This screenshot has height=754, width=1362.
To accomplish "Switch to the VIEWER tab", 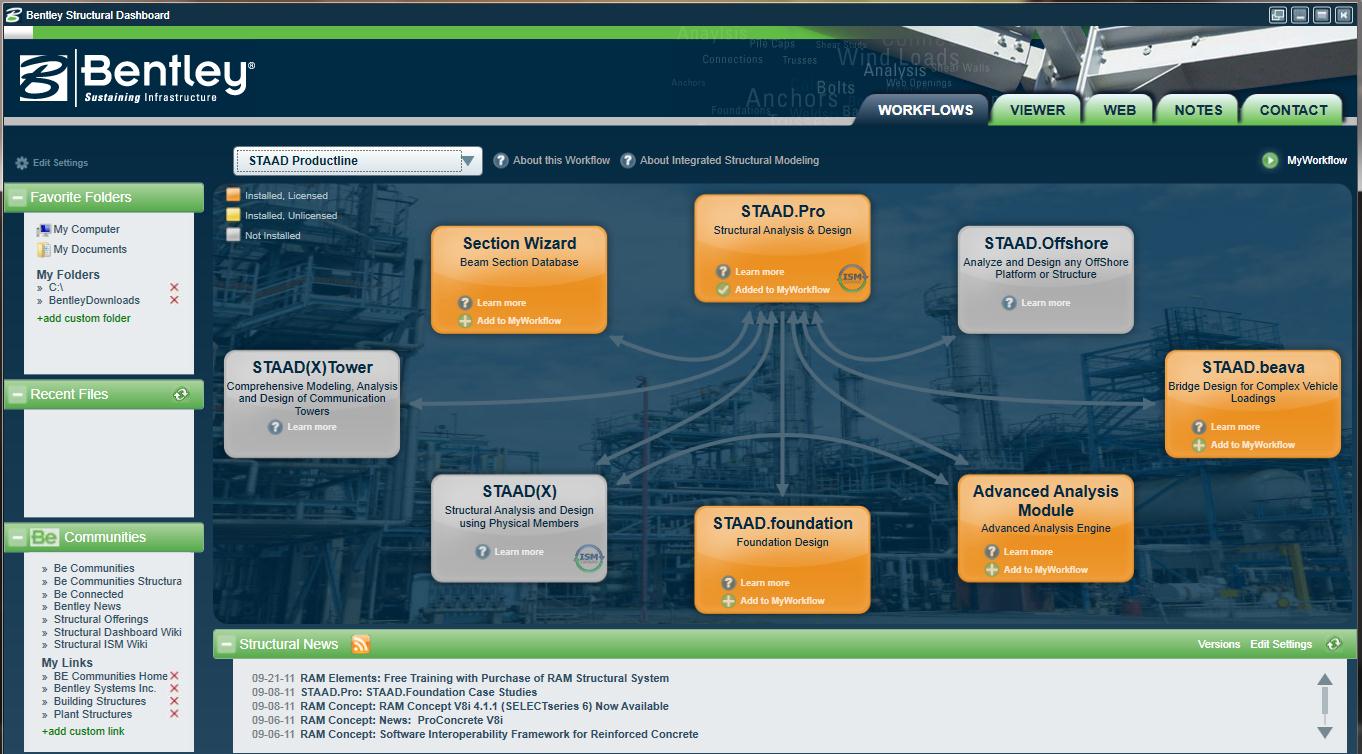I will (x=1038, y=110).
